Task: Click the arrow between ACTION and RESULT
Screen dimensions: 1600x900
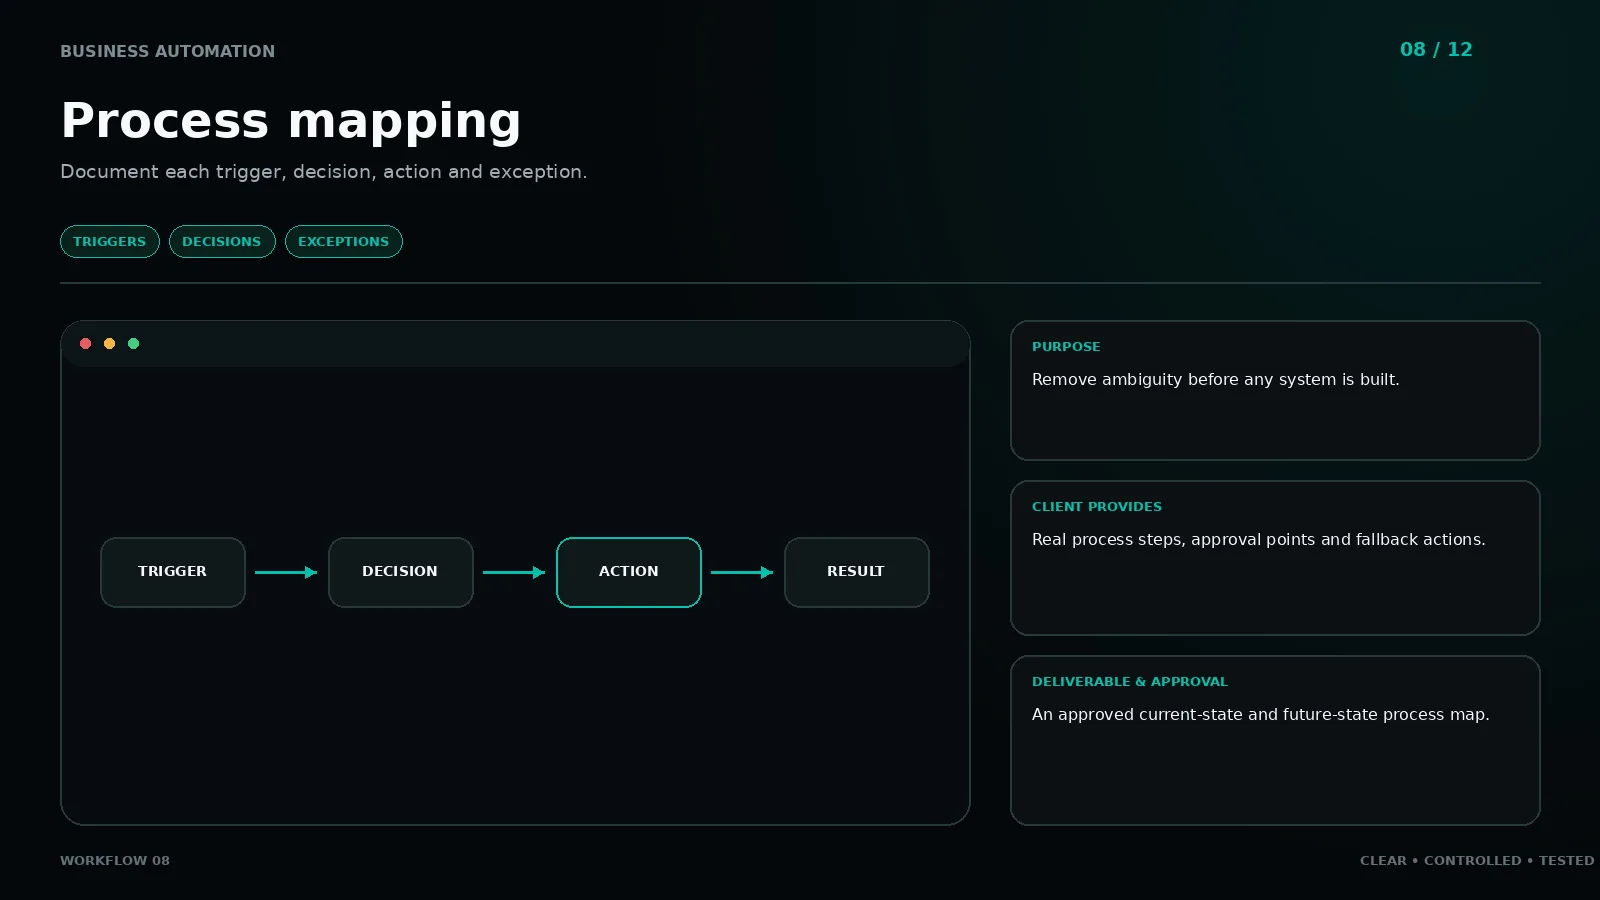Action: point(742,573)
